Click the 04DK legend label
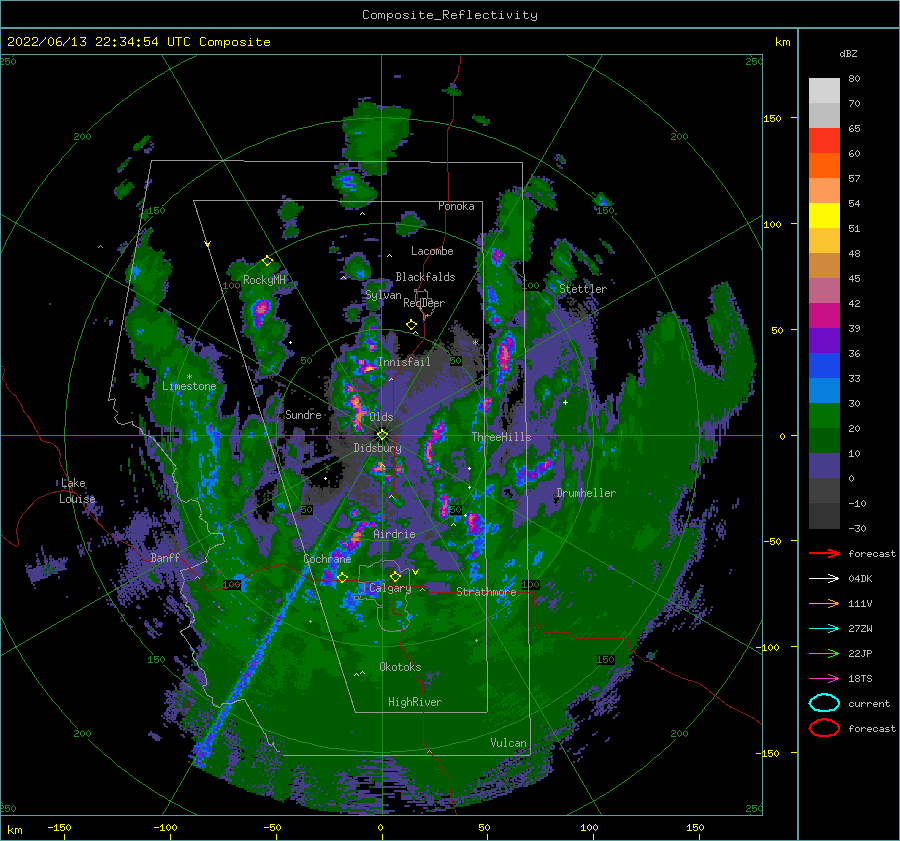900x841 pixels. tap(860, 579)
